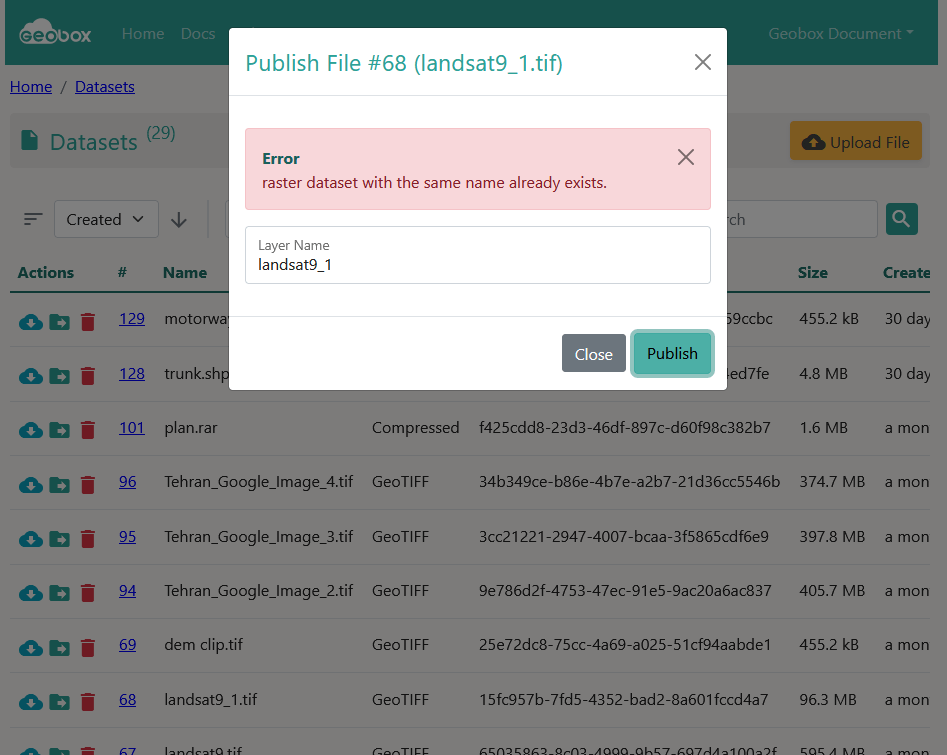Click the download icon for Tehran_Google_Image_4.tif
The width and height of the screenshot is (947, 755).
[x=31, y=484]
